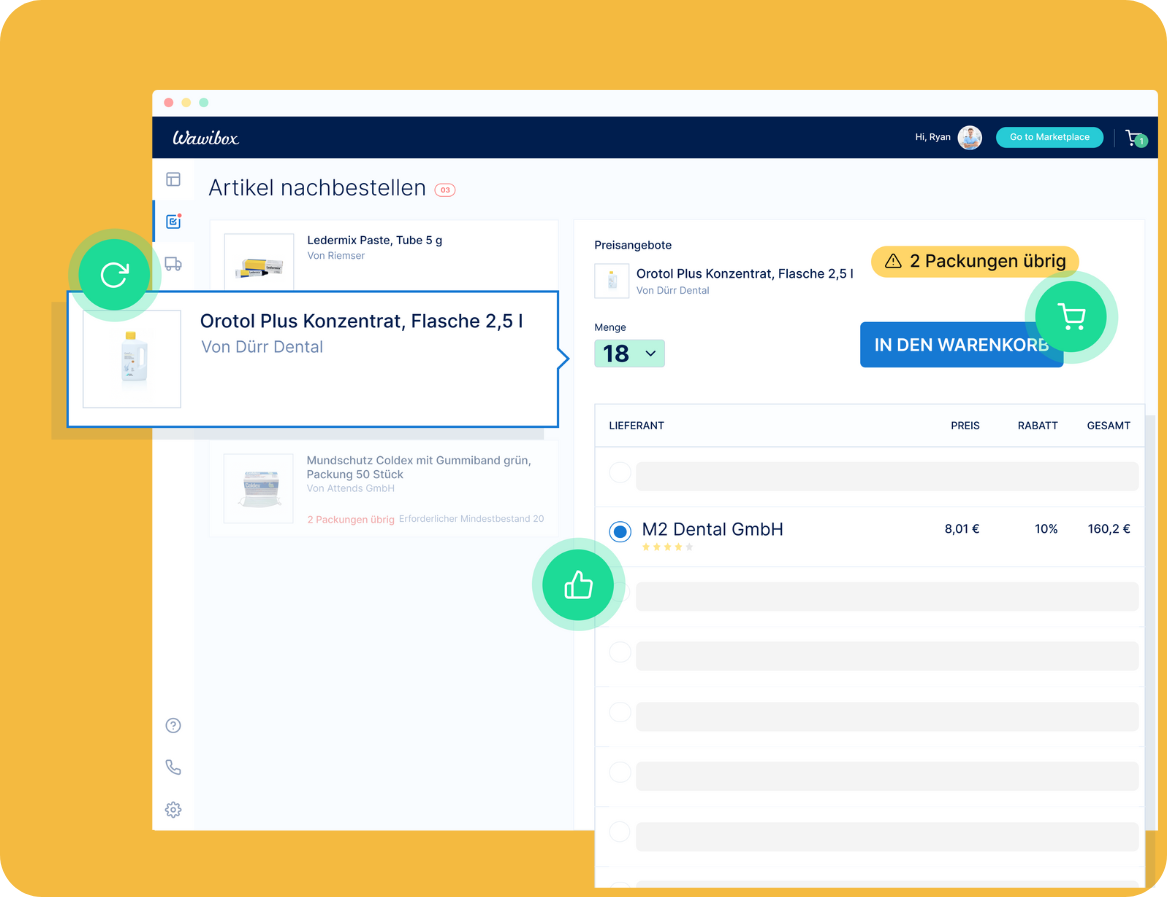Select the reorder checklist sidebar icon
The image size is (1167, 897).
click(x=173, y=221)
